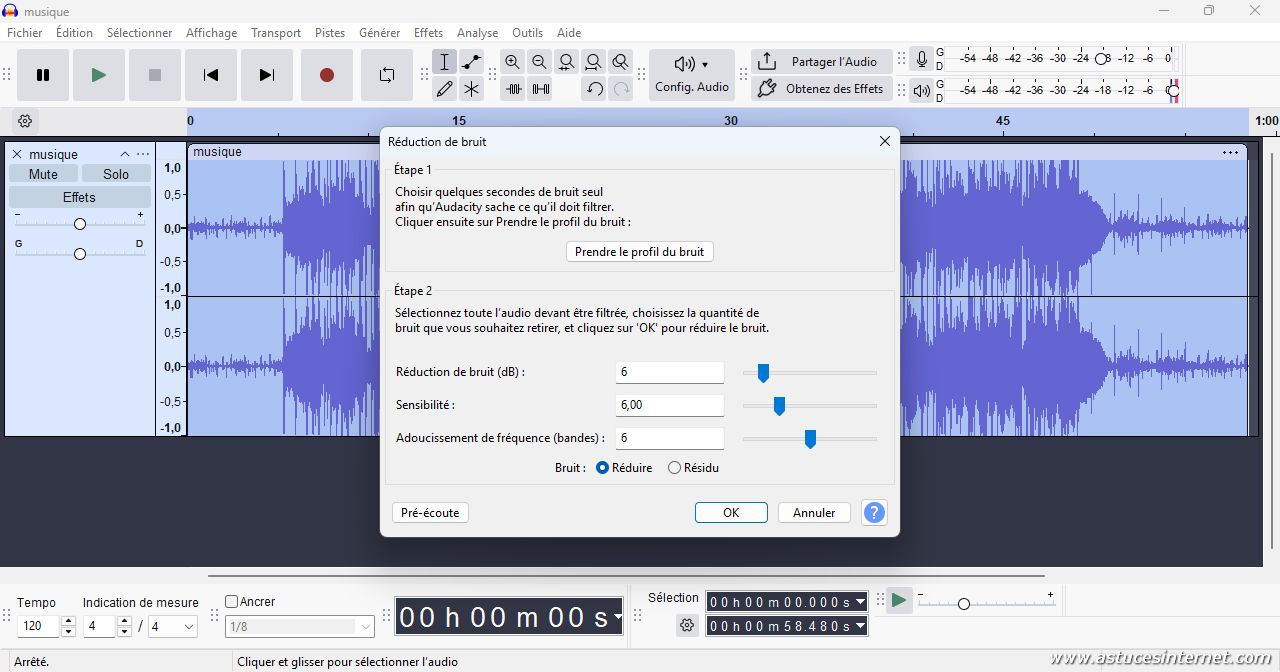This screenshot has height=672, width=1280.
Task: Select the Draw pencil tool
Action: (x=445, y=89)
